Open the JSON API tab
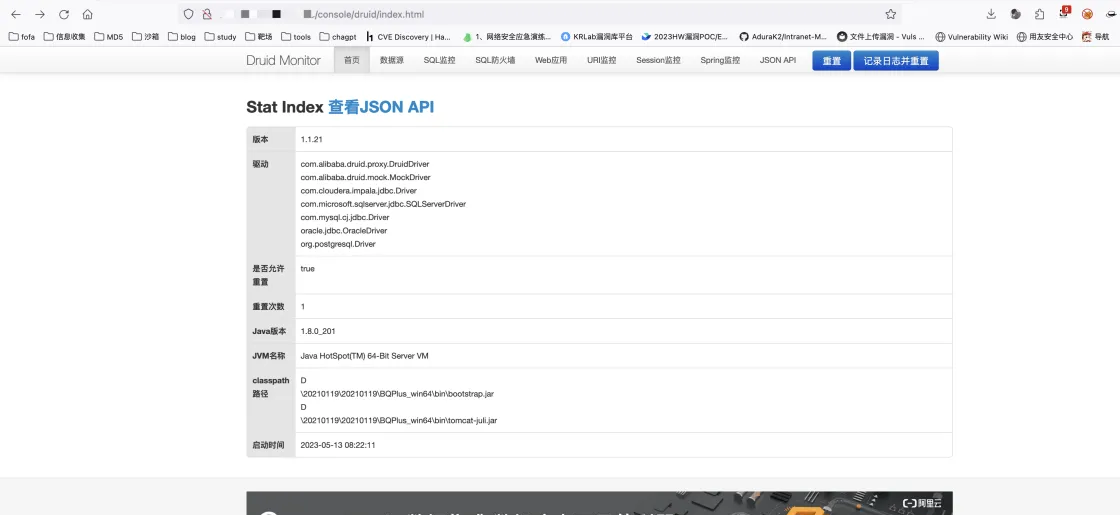This screenshot has height=515, width=1120. pos(778,61)
